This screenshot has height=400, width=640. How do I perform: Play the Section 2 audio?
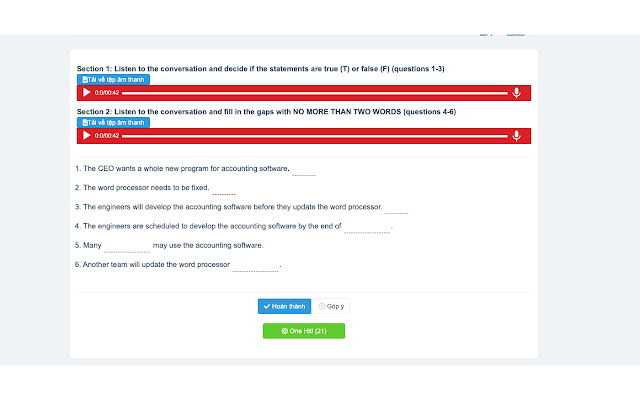(87, 136)
